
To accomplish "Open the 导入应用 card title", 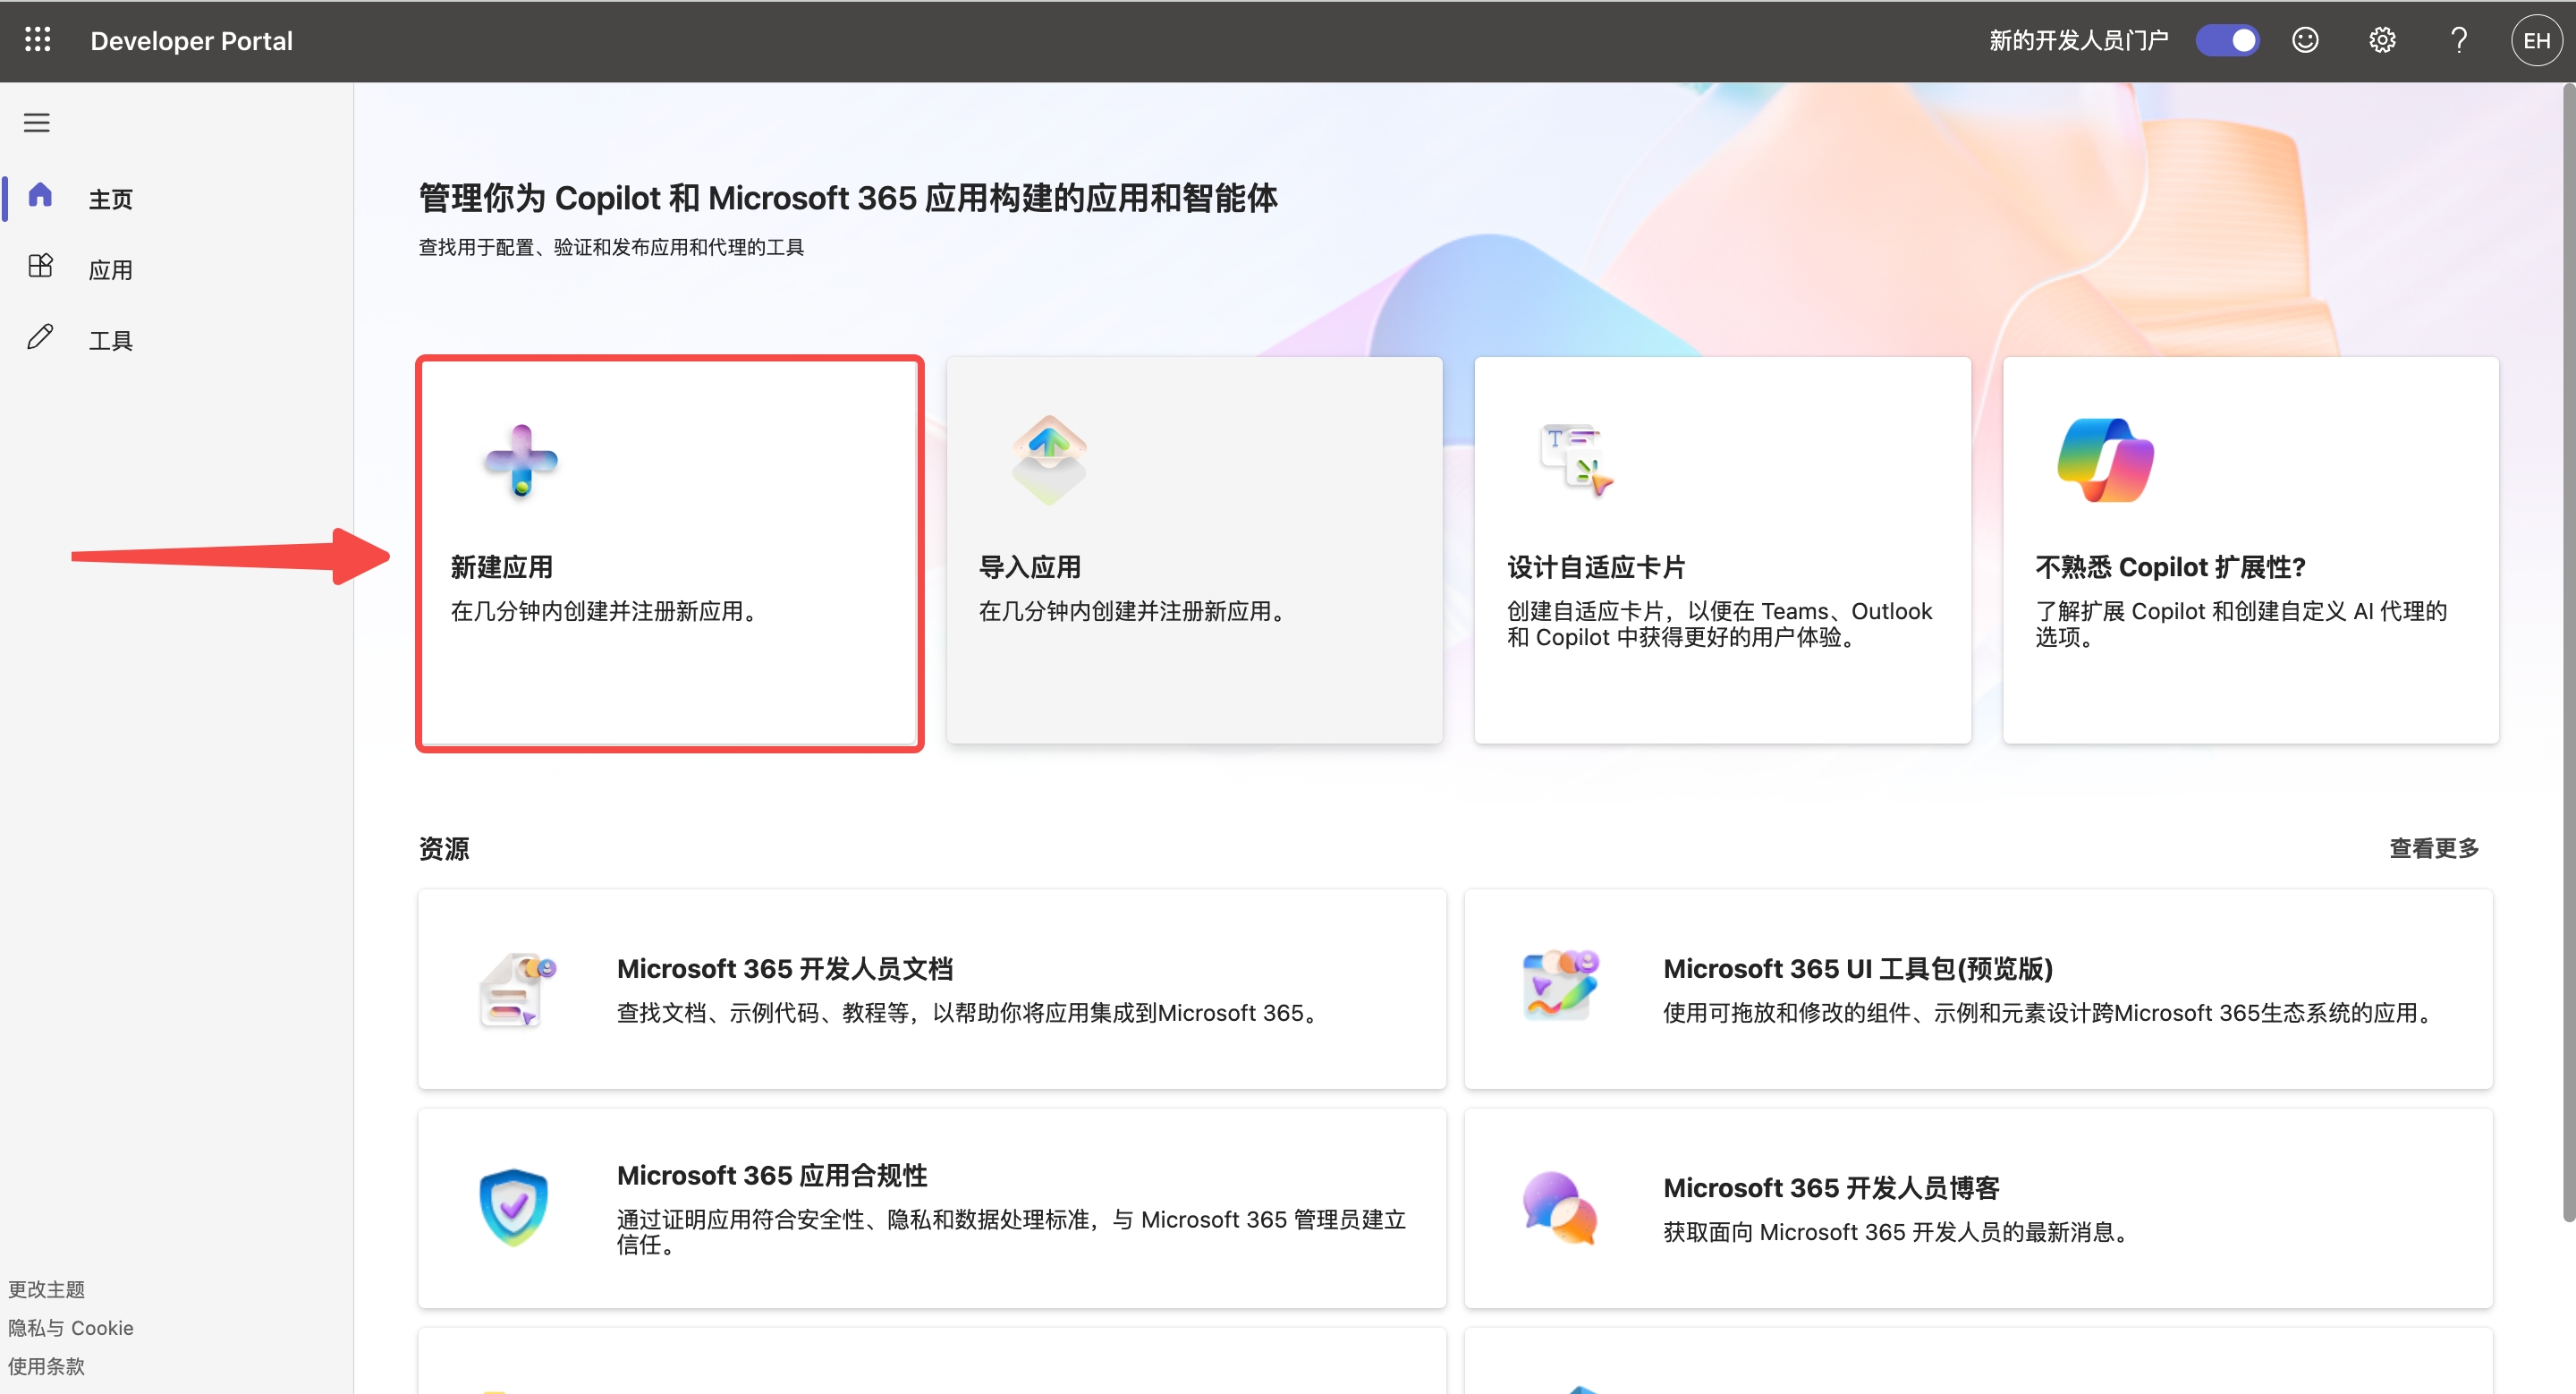I will 1029,567.
